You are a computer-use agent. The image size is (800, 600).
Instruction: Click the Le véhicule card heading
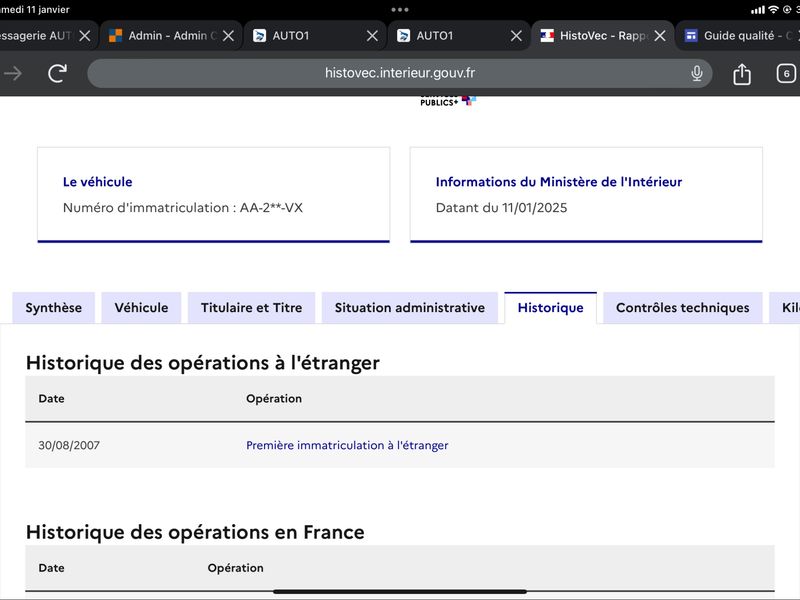point(97,182)
